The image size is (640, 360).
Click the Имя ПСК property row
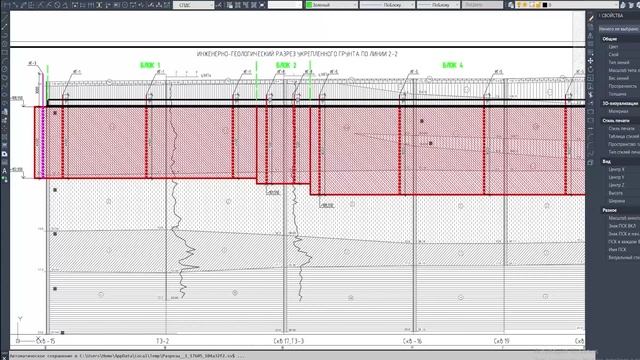[x=623, y=249]
